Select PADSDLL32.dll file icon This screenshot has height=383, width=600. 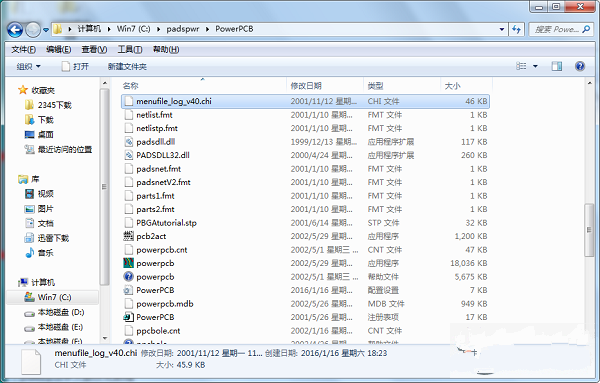pyautogui.click(x=129, y=155)
